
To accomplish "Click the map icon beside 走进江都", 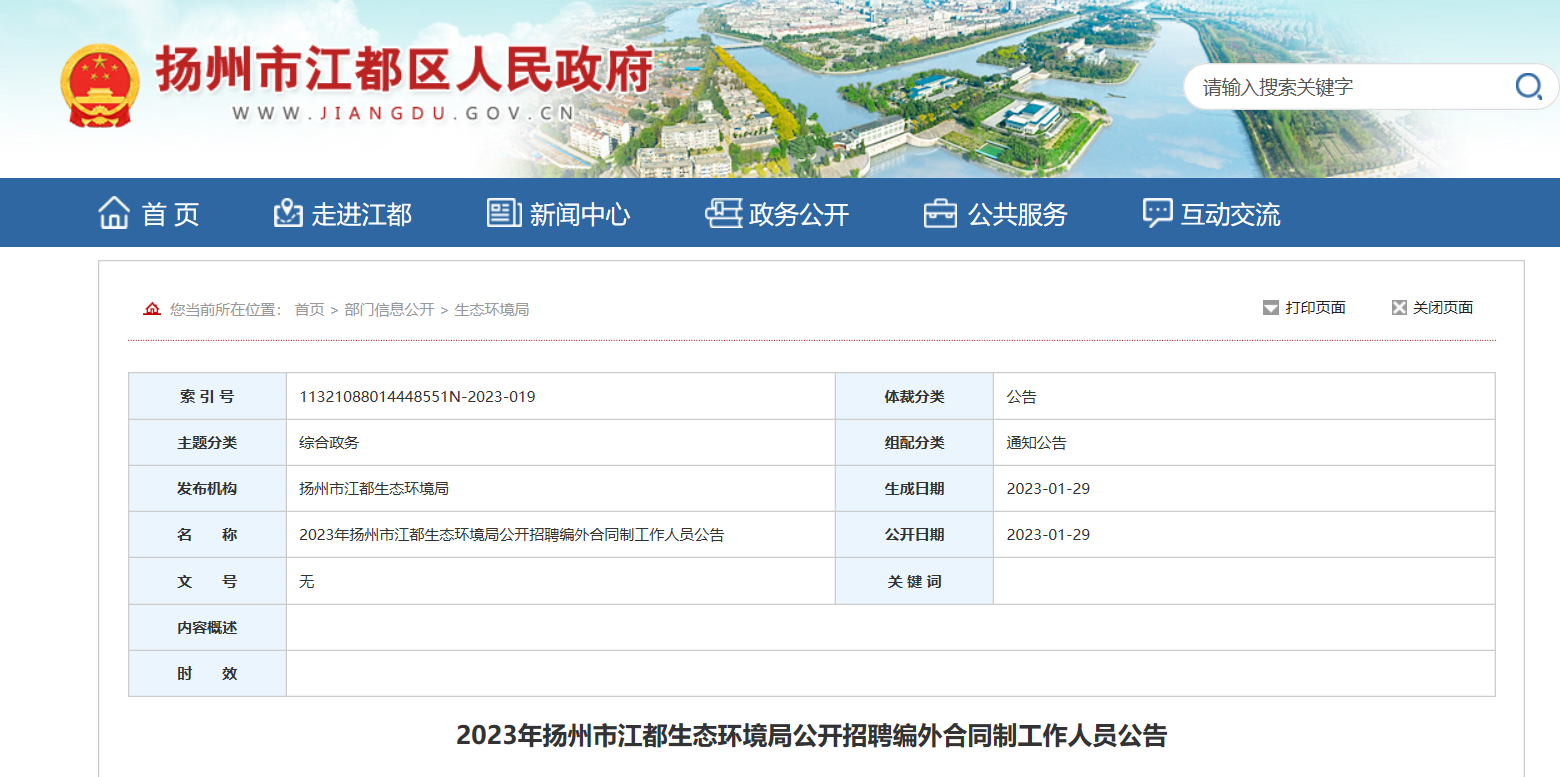I will [288, 213].
